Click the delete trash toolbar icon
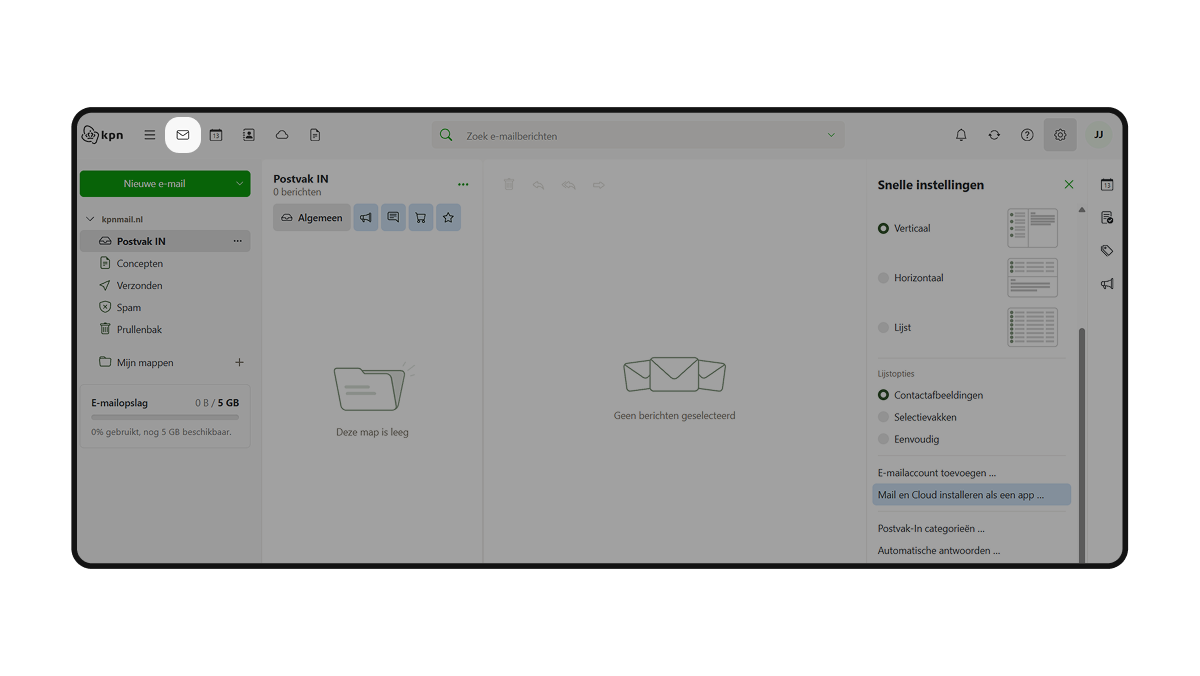 (x=509, y=185)
